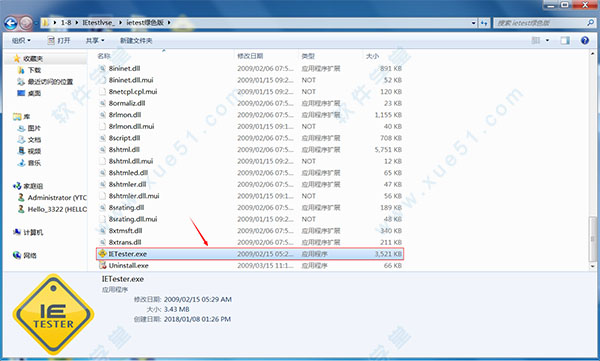Click the Music library icon
The width and height of the screenshot is (600, 361).
21,163
